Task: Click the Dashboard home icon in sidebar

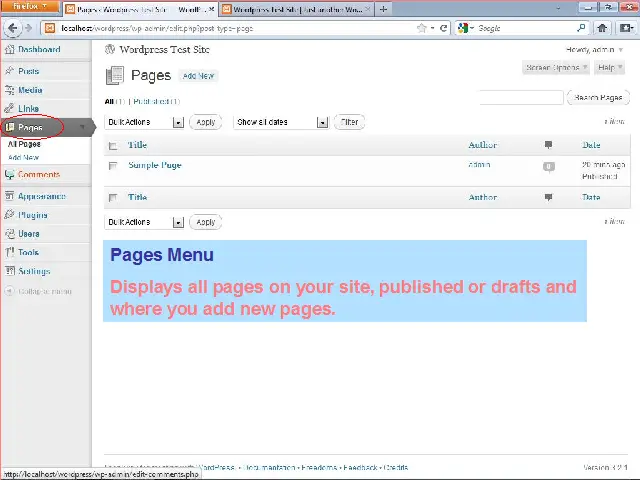Action: (9, 49)
